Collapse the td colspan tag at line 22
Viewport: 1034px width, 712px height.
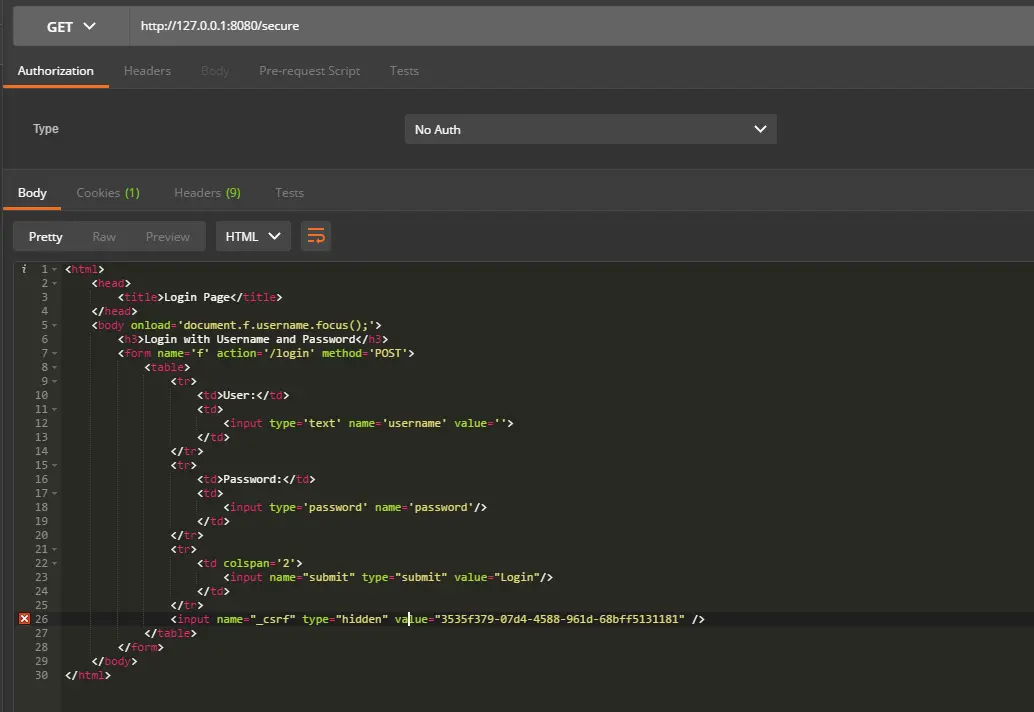[x=54, y=564]
